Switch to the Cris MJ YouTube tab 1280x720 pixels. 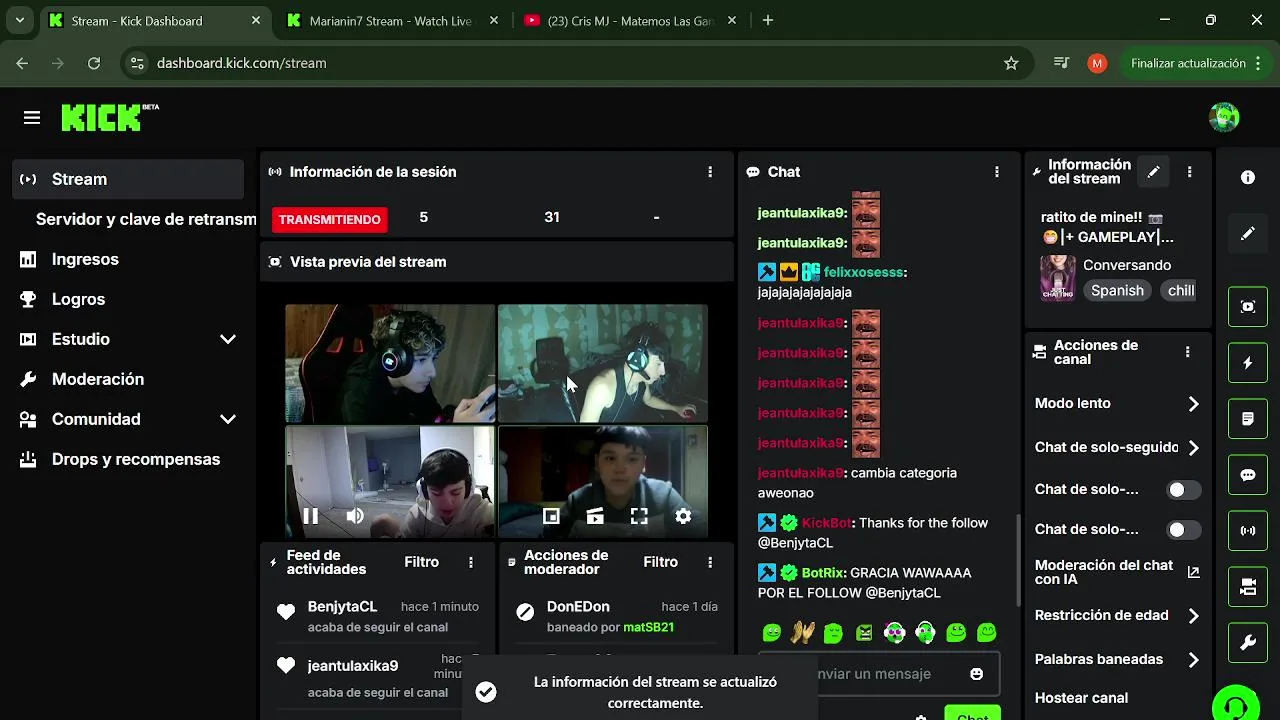pyautogui.click(x=631, y=20)
